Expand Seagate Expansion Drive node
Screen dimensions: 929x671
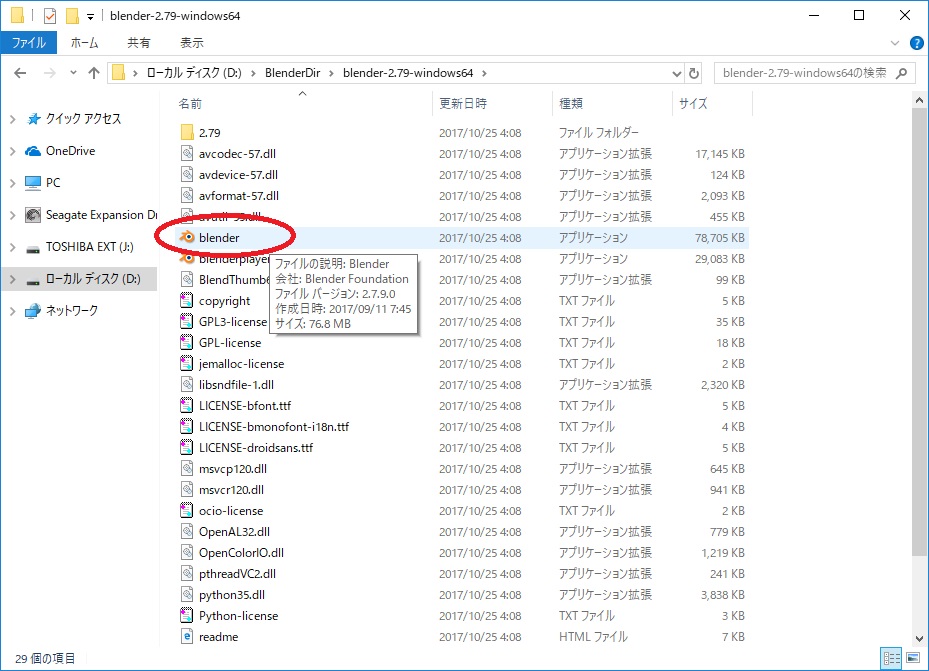[x=12, y=215]
